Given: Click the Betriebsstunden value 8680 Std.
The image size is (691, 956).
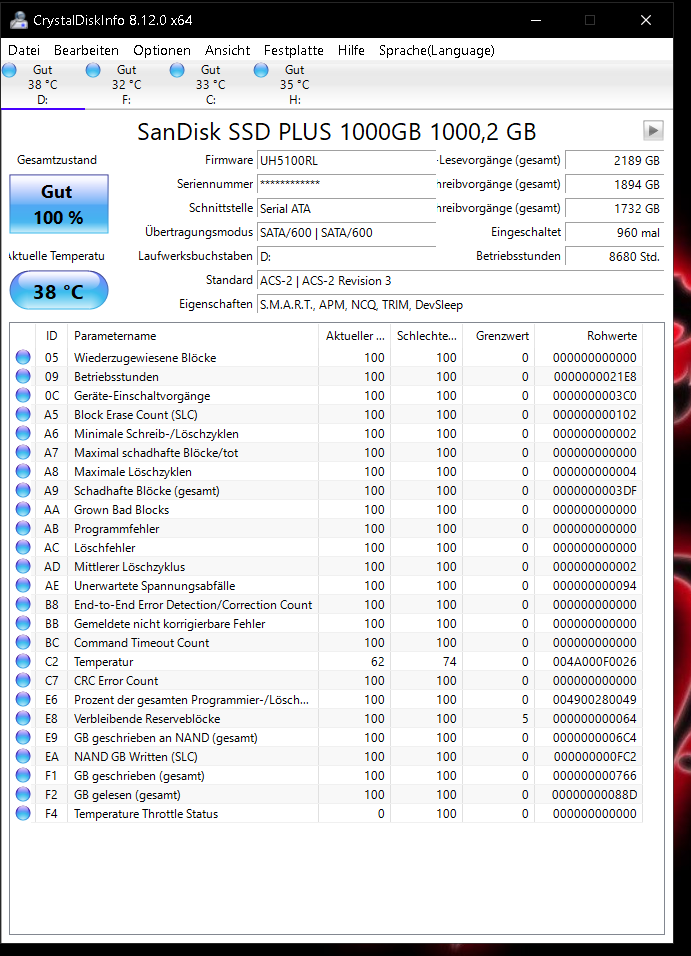Looking at the screenshot, I should pyautogui.click(x=615, y=256).
